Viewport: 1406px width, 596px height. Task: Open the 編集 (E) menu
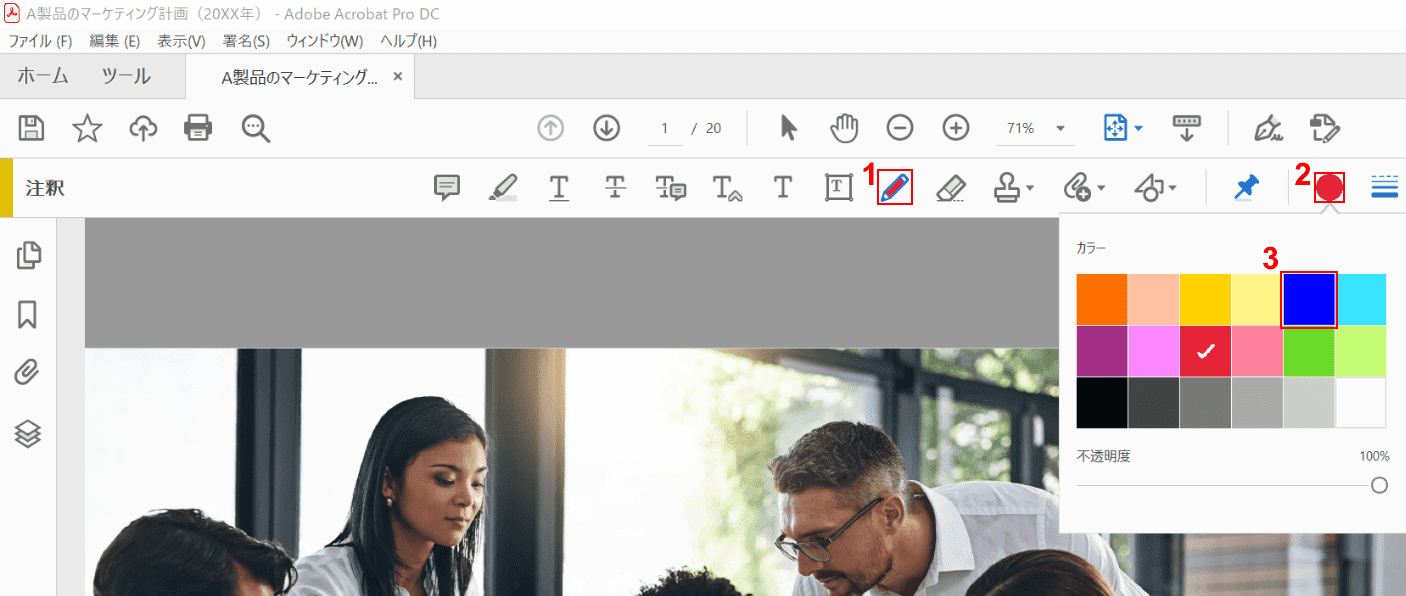pos(115,41)
